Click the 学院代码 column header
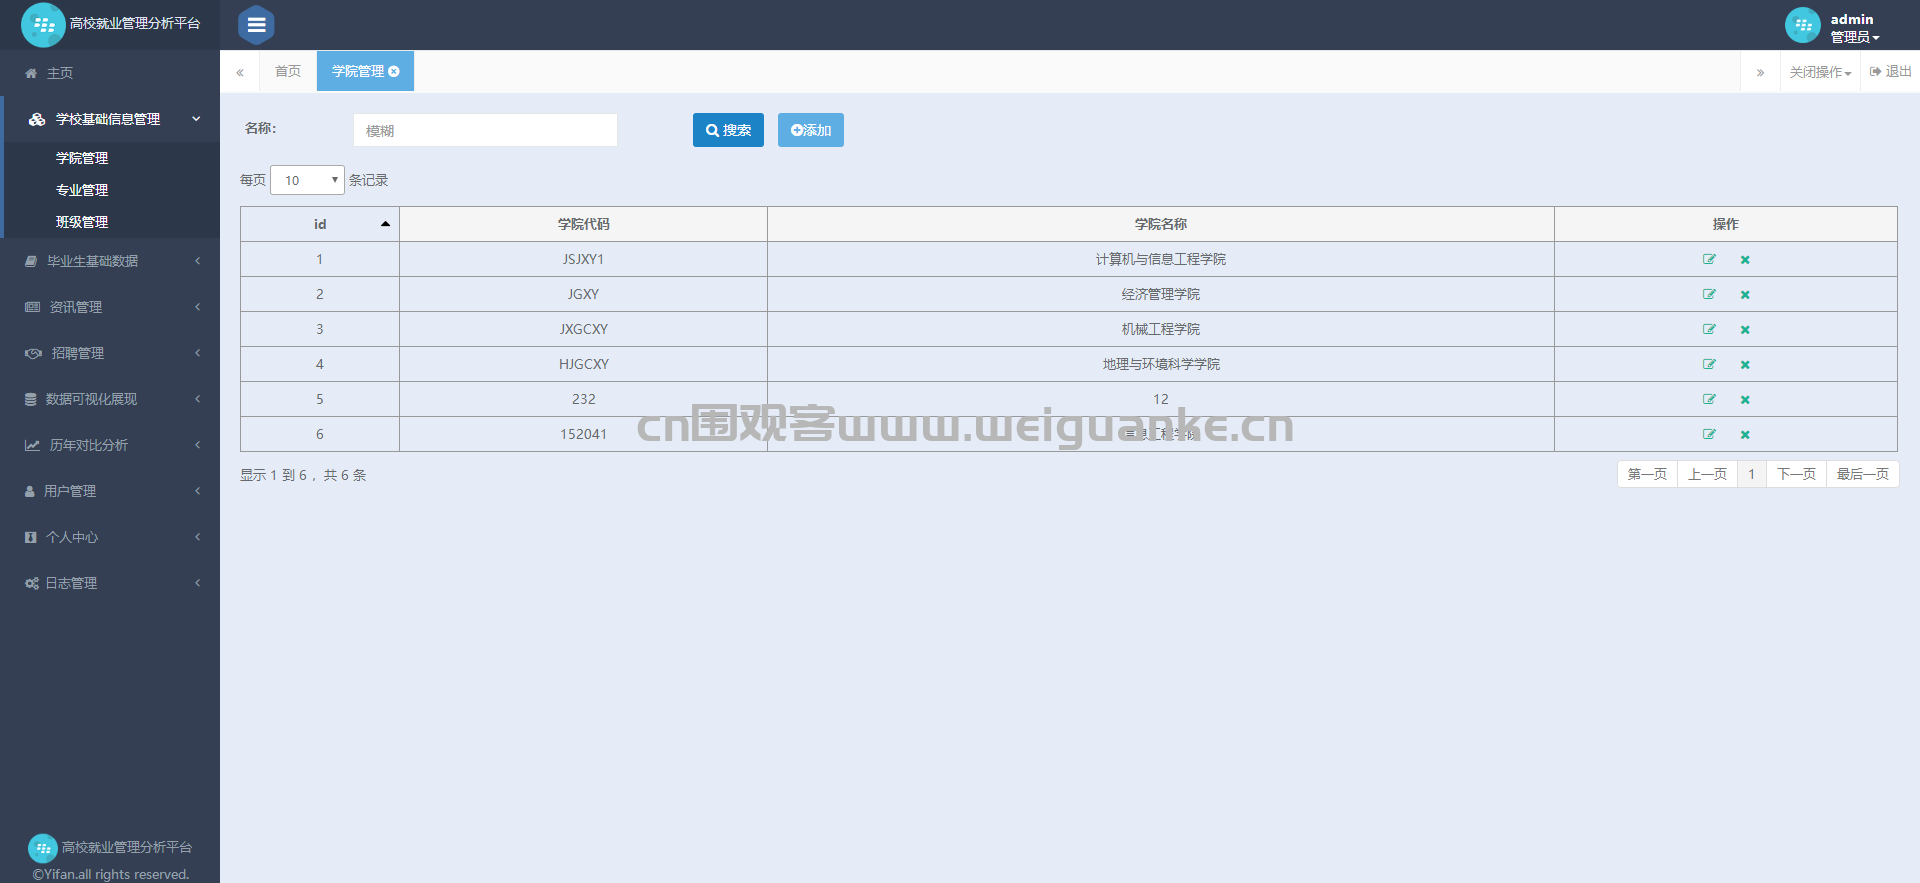1920x883 pixels. tap(583, 224)
